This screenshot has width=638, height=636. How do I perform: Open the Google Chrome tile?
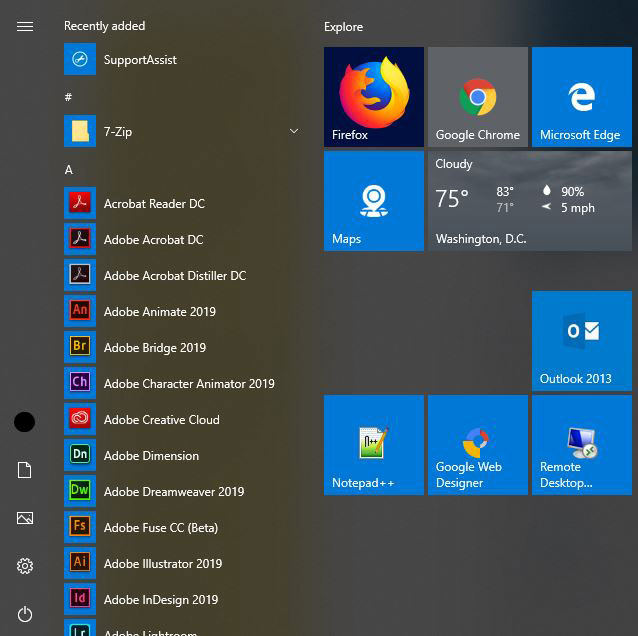[x=478, y=97]
